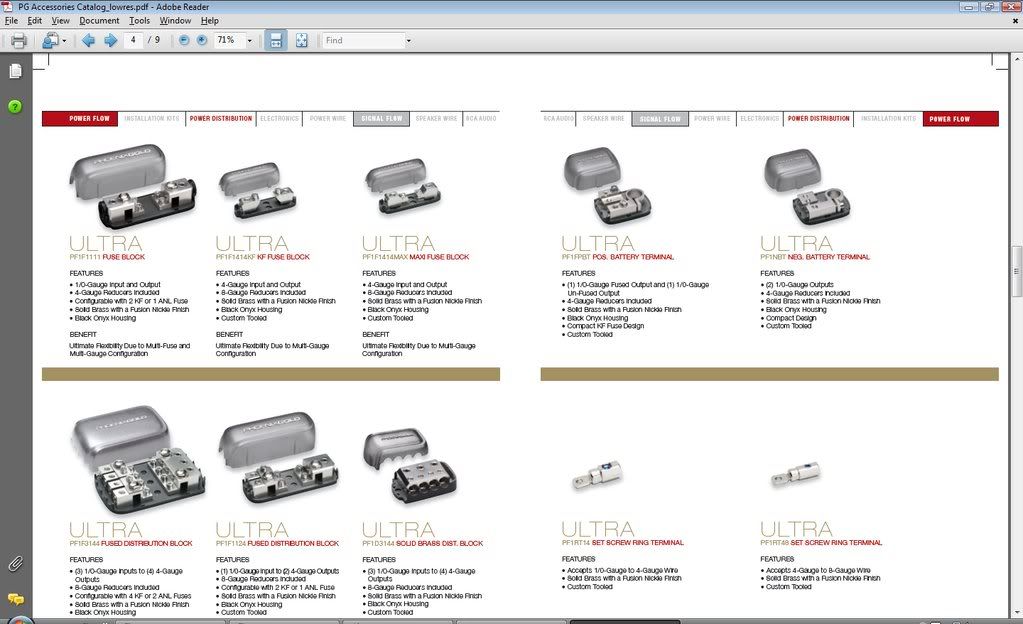This screenshot has height=624, width=1023.
Task: Click the PF1RT48 ring terminal image
Action: [x=795, y=475]
